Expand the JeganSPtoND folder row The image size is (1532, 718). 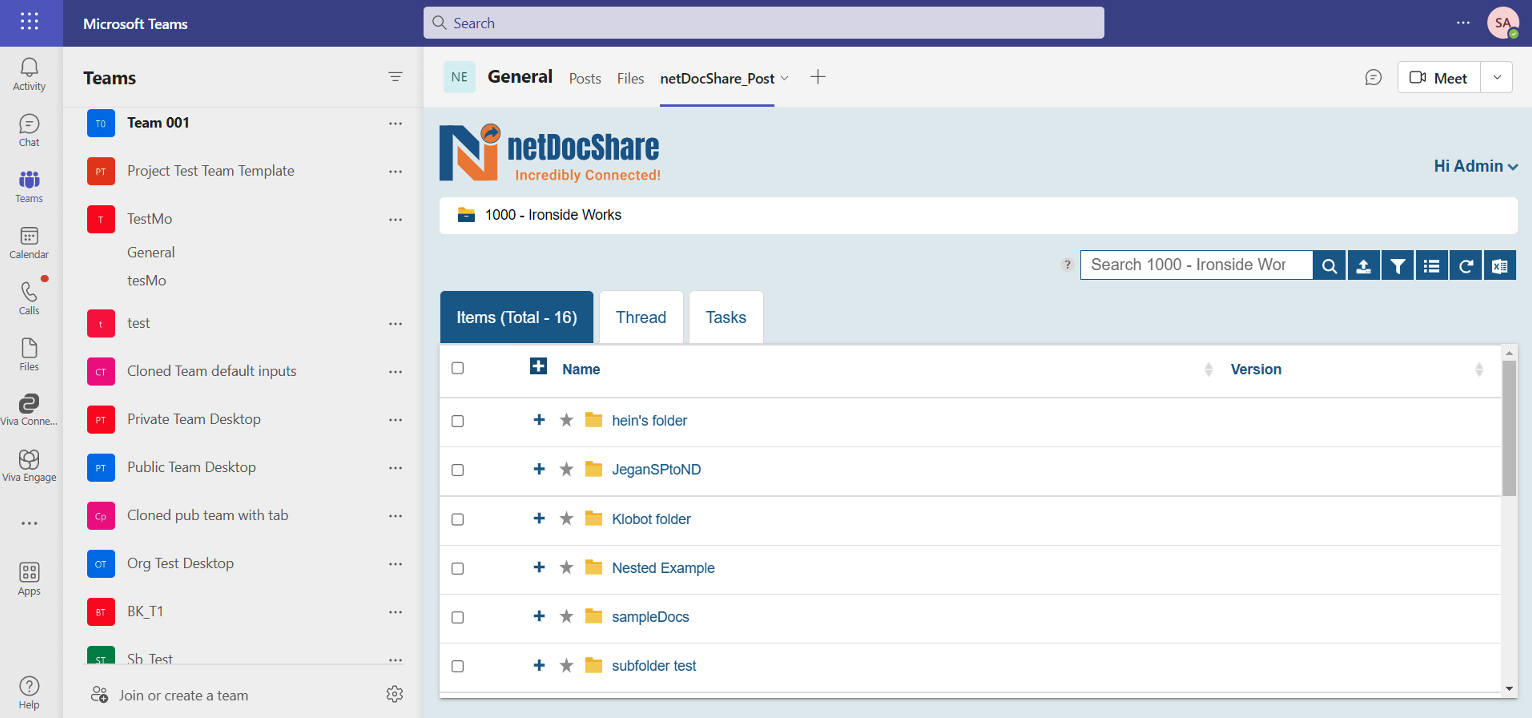[539, 469]
